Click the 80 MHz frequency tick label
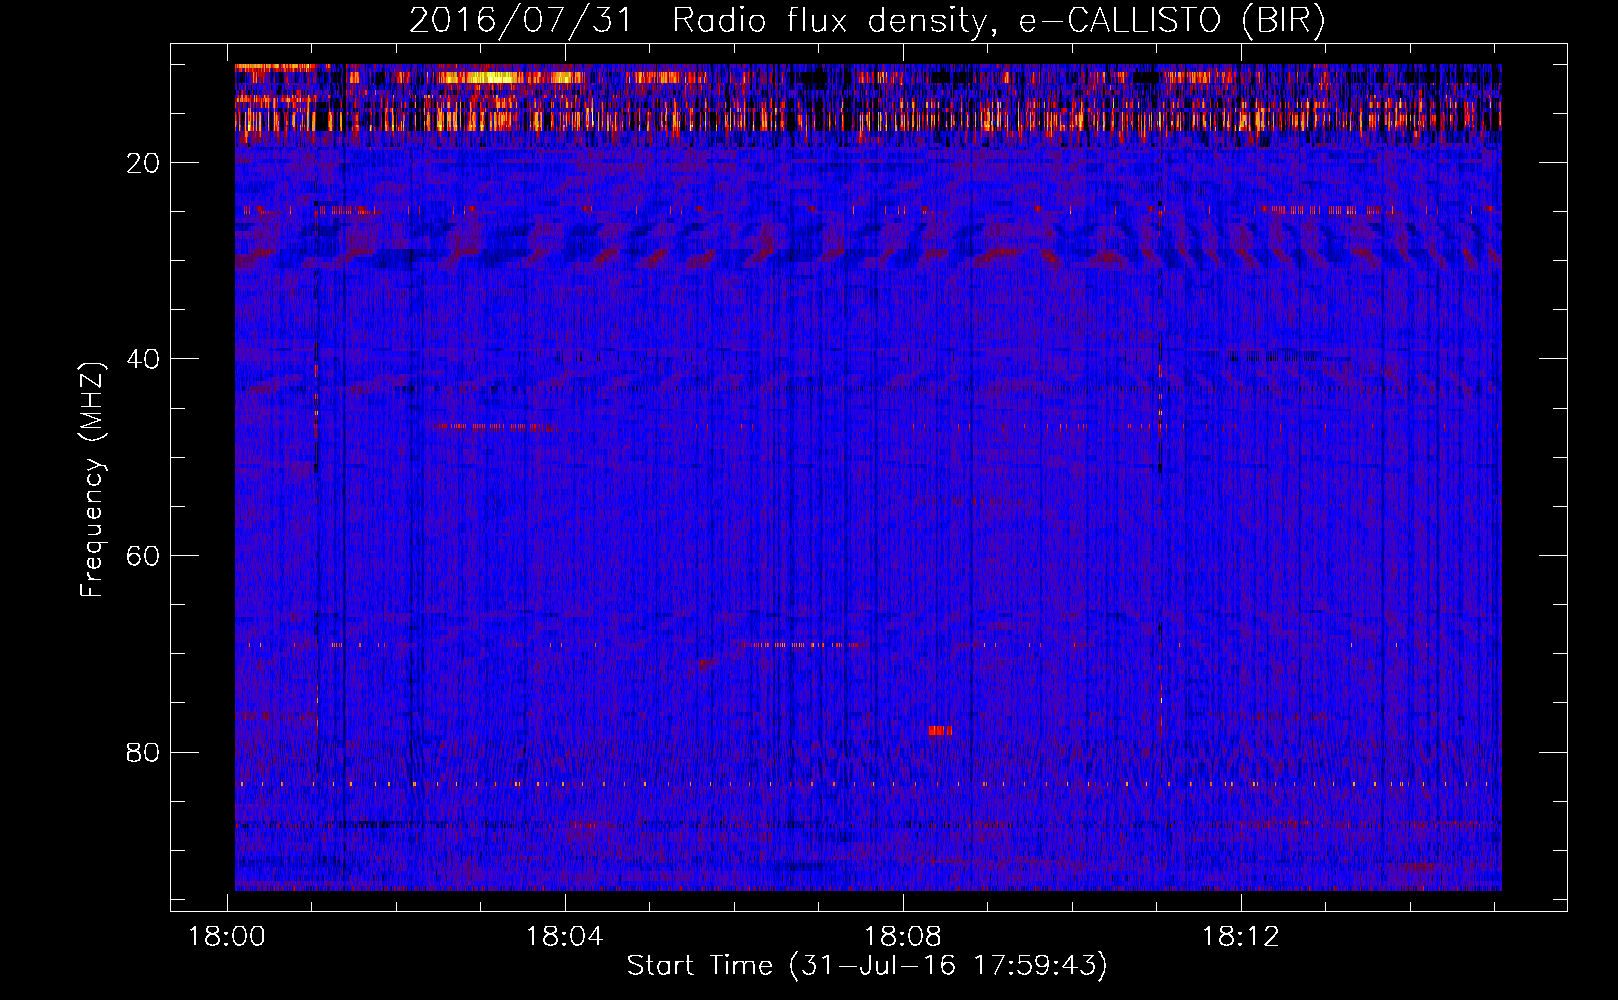 (x=144, y=752)
